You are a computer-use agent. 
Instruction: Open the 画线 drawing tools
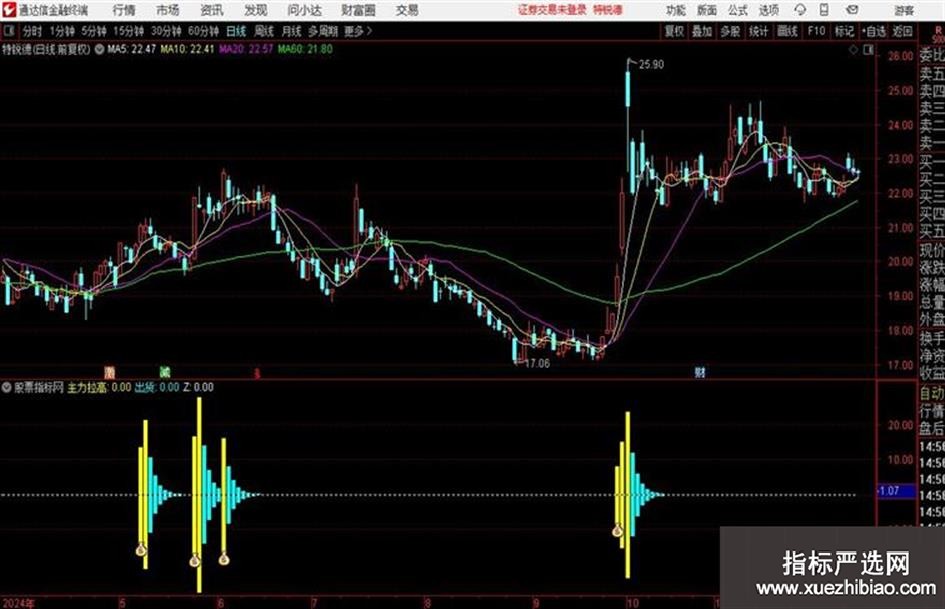pyautogui.click(x=787, y=31)
